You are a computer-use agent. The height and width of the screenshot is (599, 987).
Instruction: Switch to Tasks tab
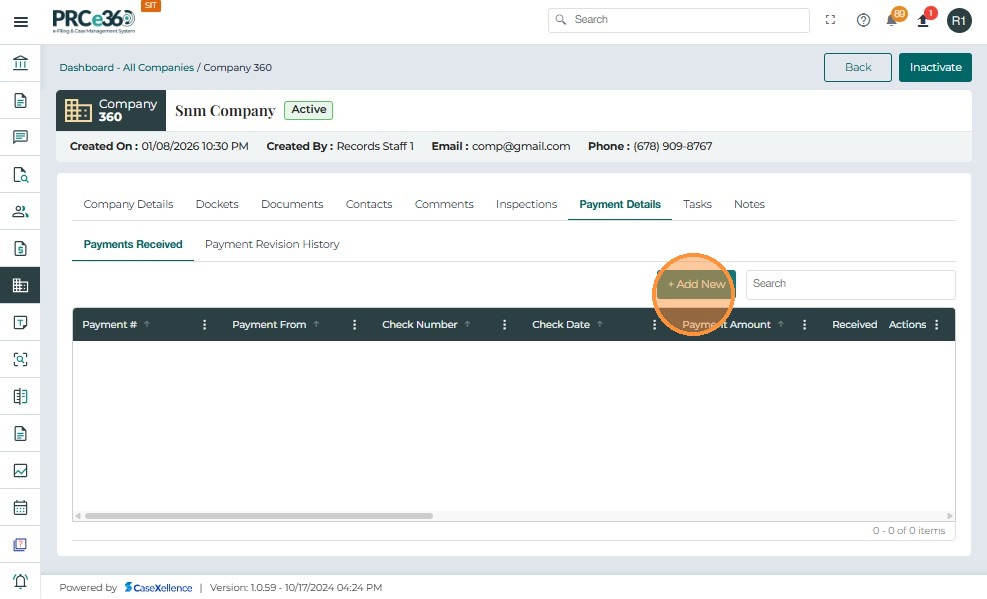[697, 204]
